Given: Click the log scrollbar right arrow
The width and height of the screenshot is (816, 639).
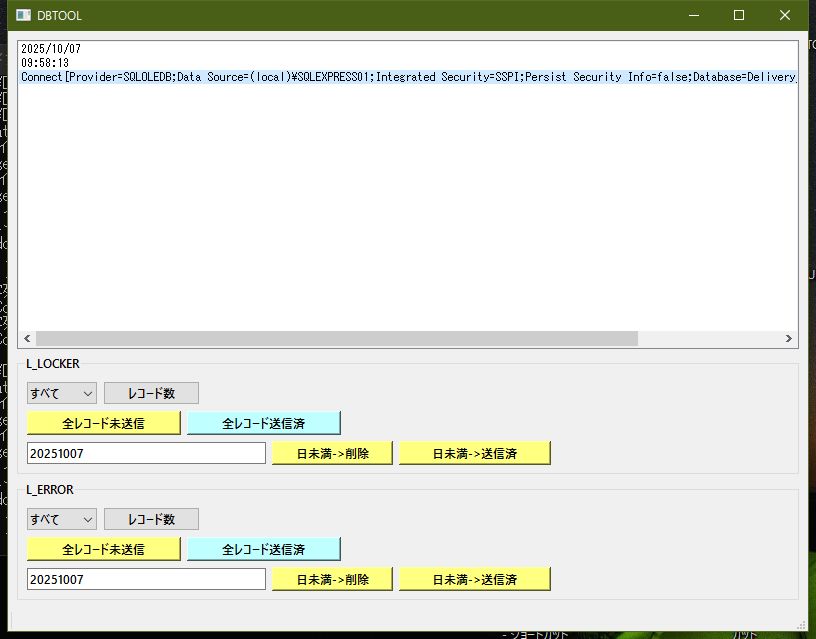Looking at the screenshot, I should tap(789, 339).
